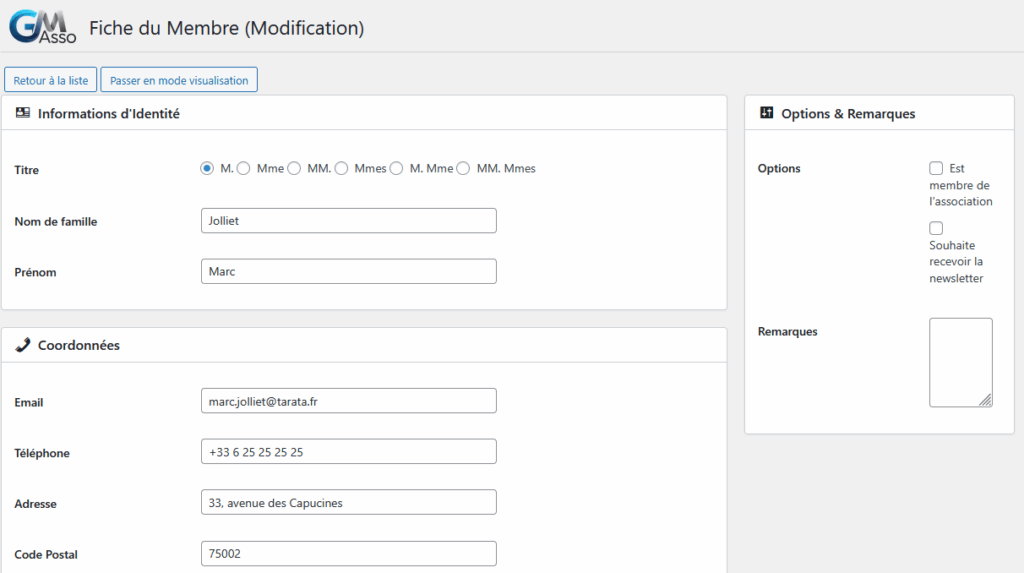The width and height of the screenshot is (1024, 573).
Task: Choose the 'MM.' title option
Action: [294, 169]
